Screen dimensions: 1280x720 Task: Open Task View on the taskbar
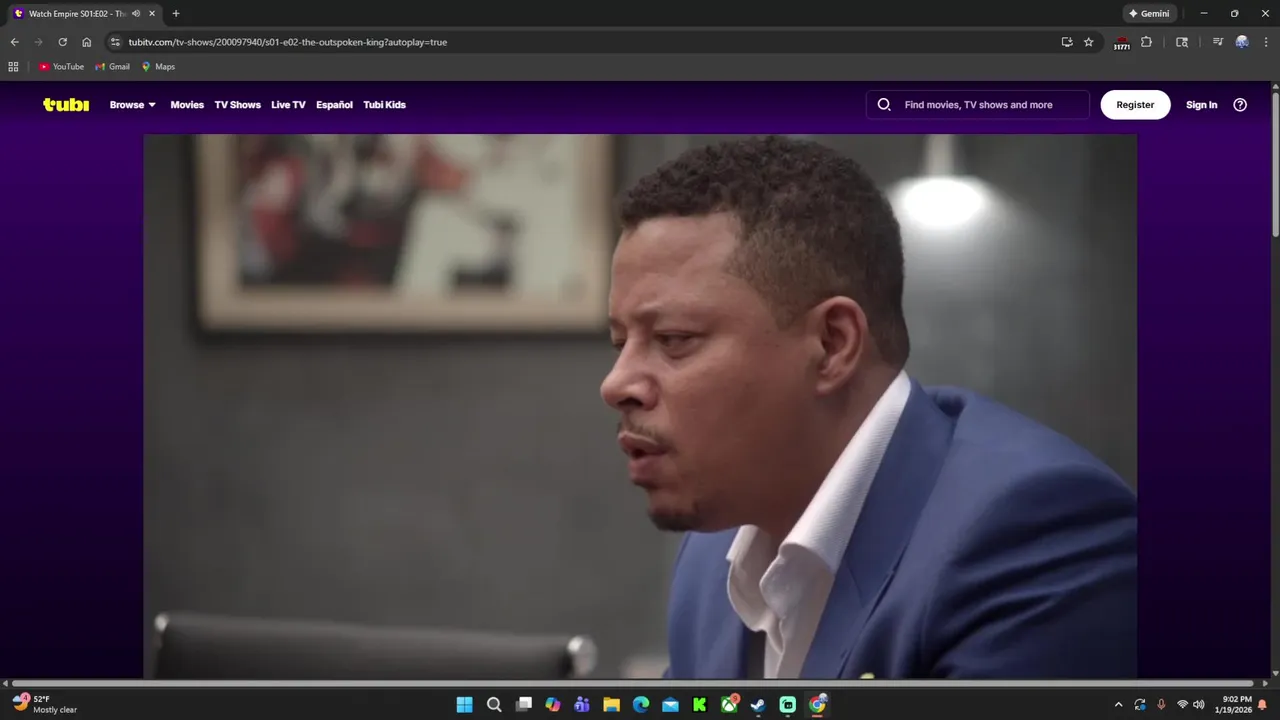(x=523, y=705)
